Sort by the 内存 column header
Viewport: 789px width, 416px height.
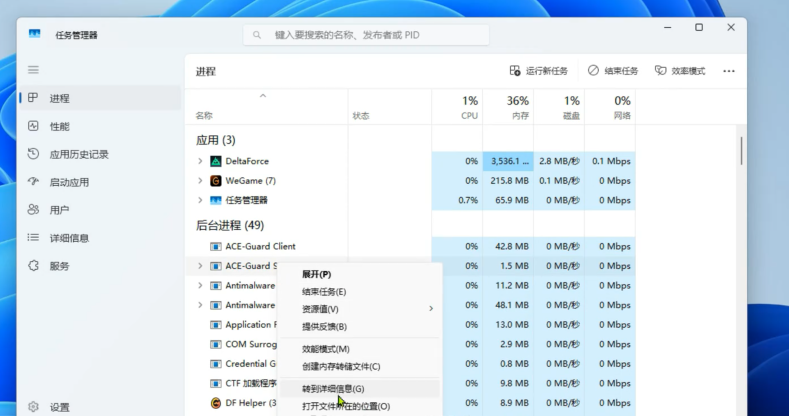pos(508,107)
